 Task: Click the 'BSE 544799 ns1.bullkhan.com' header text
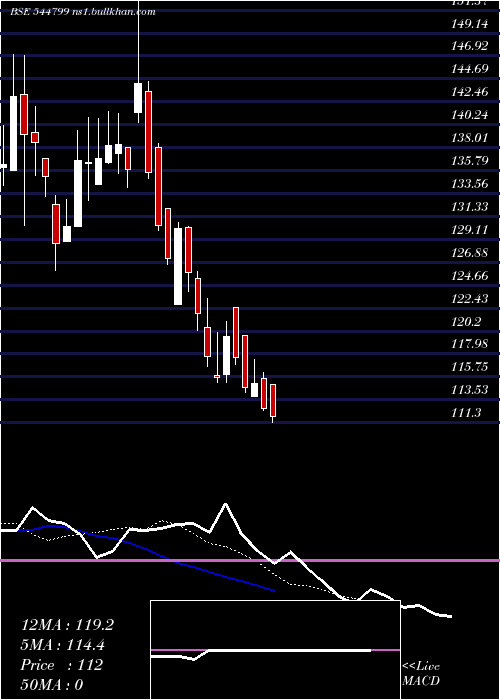(x=83, y=12)
